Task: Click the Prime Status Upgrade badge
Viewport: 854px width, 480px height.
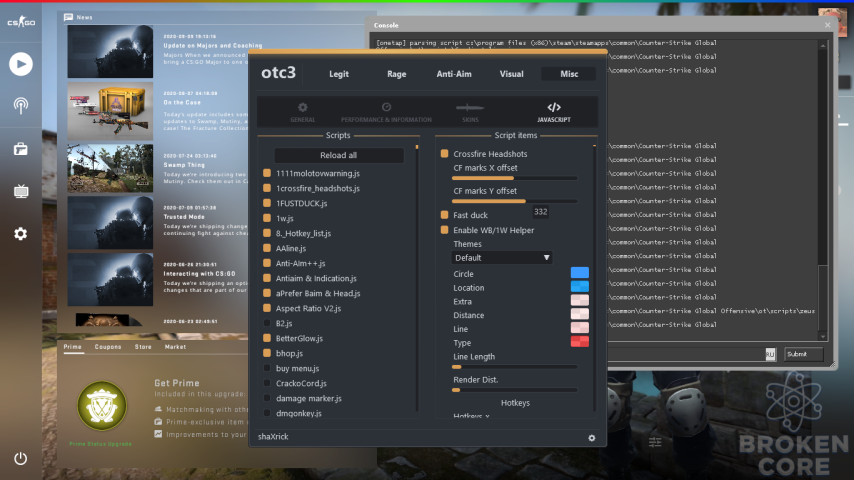Action: coord(102,405)
